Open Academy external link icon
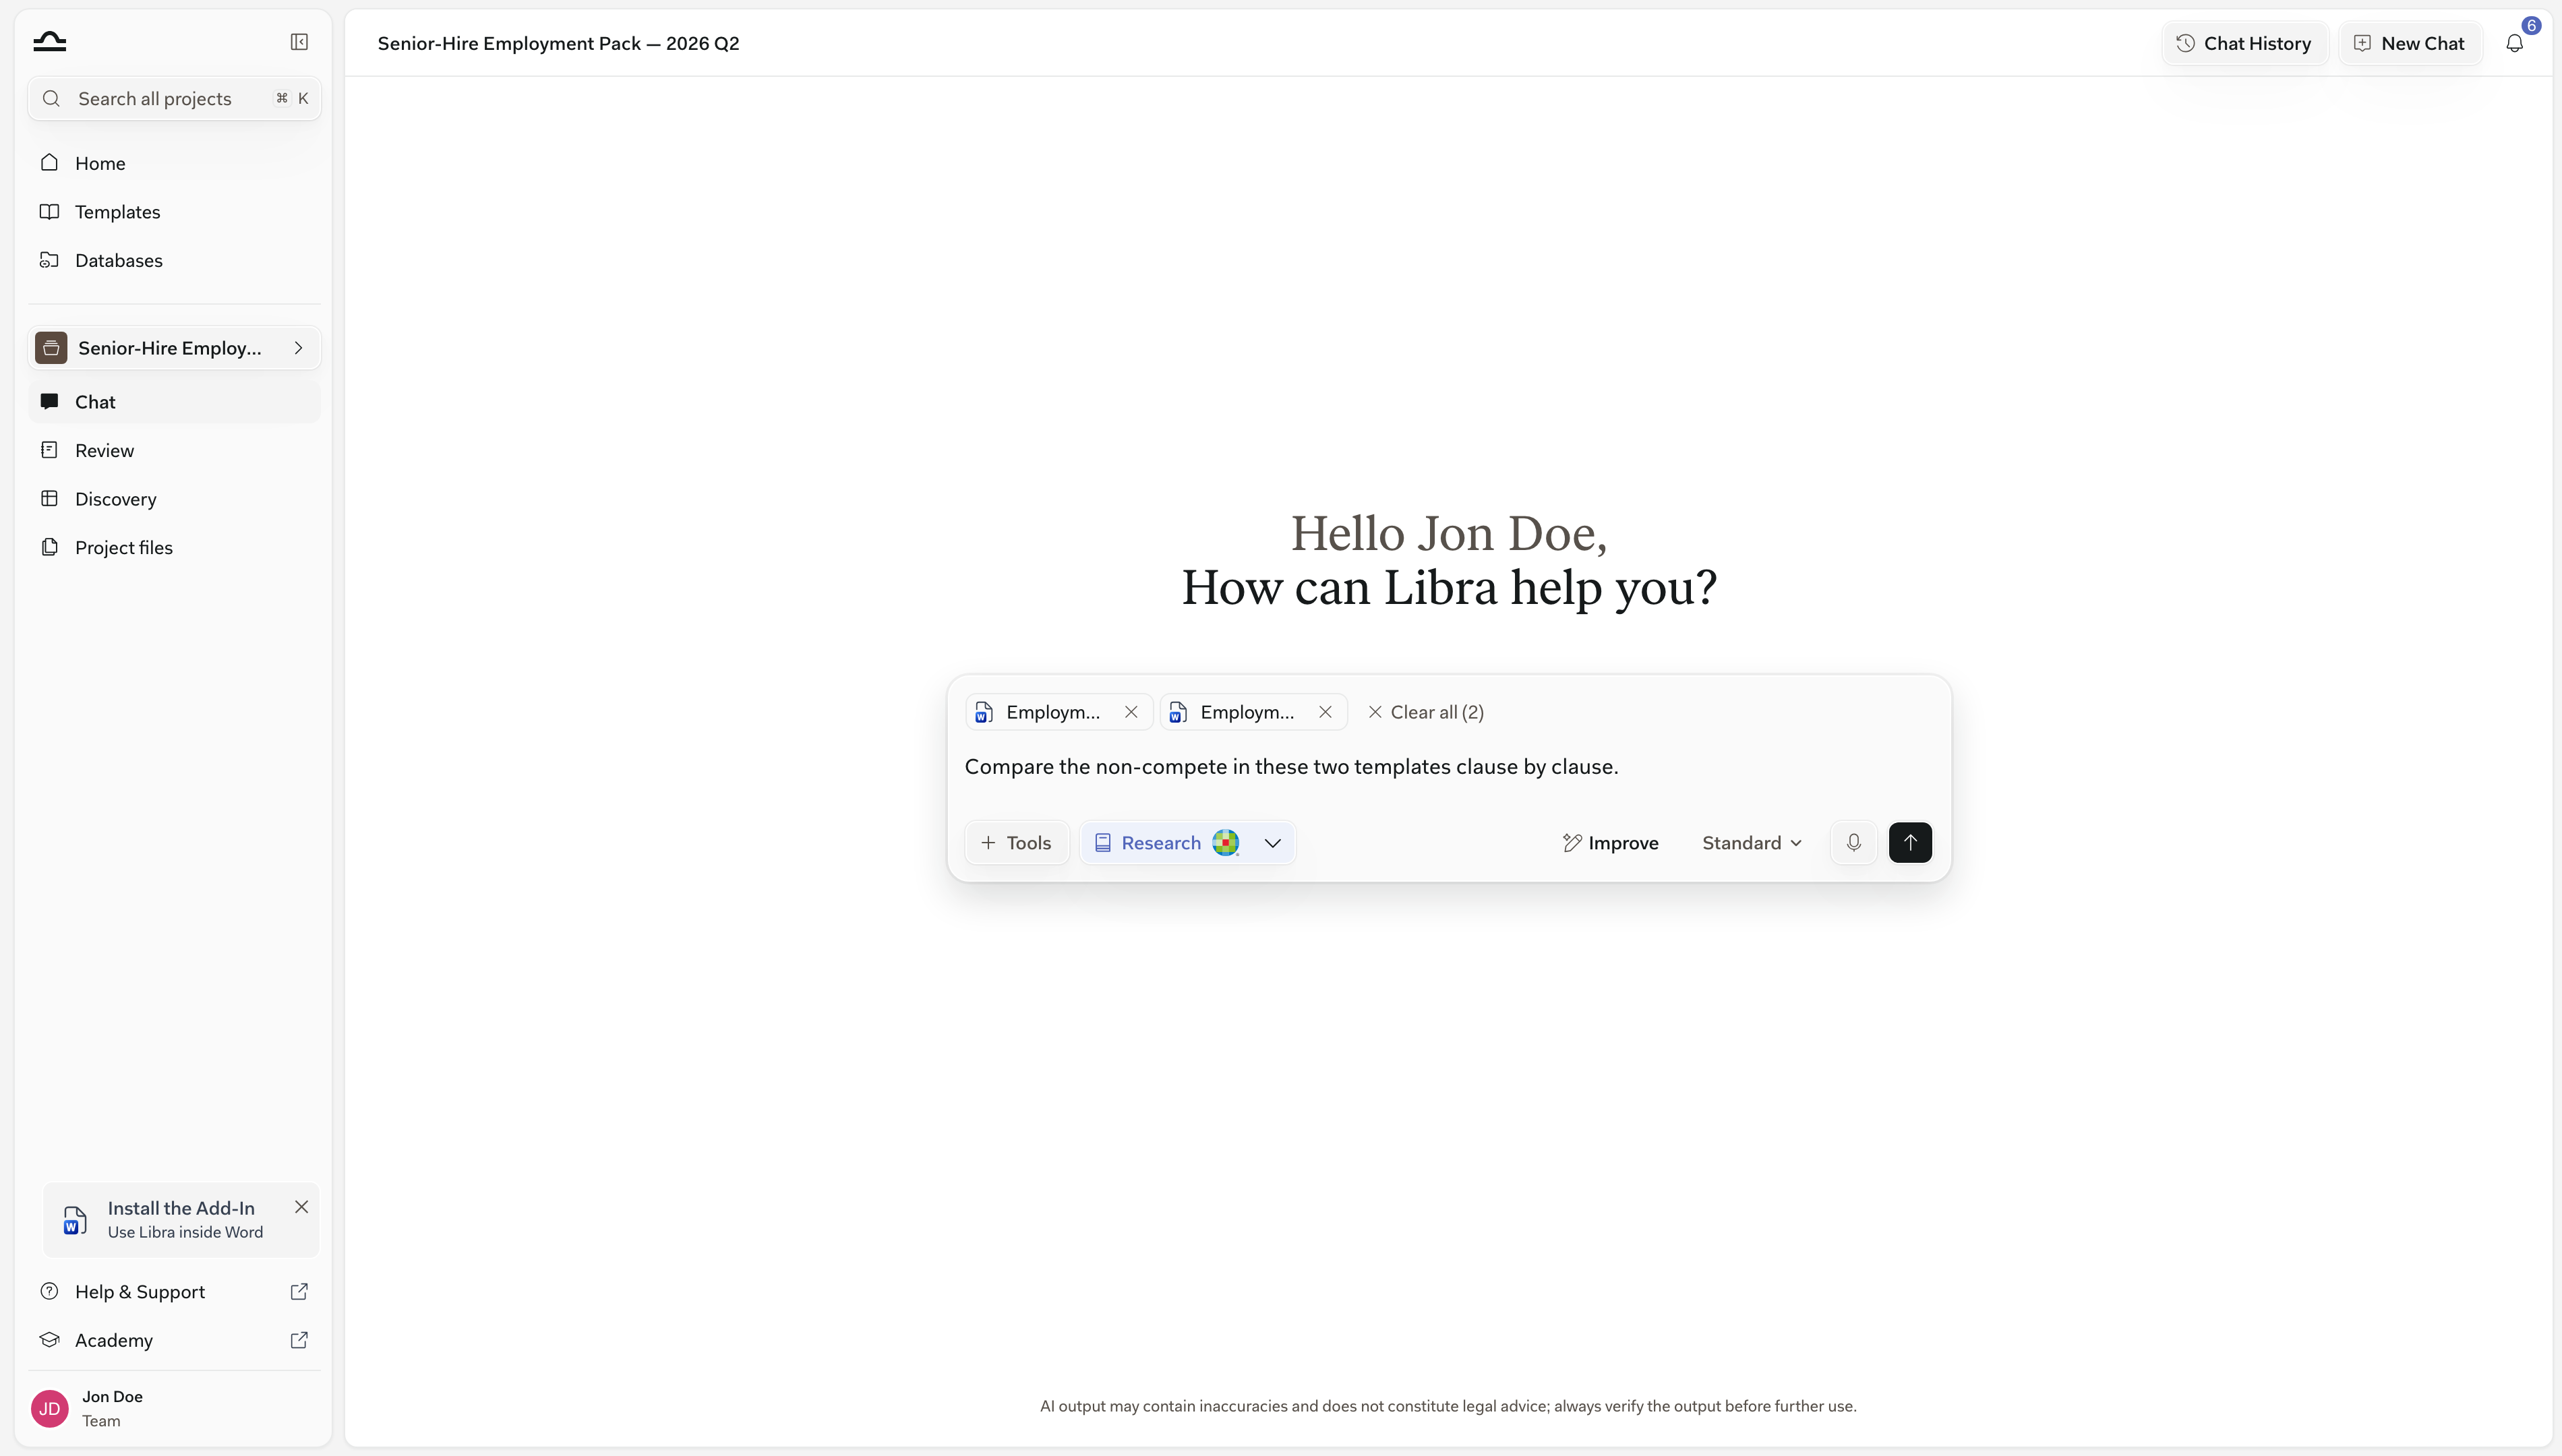Screen dimensions: 2562x1456 299,1340
